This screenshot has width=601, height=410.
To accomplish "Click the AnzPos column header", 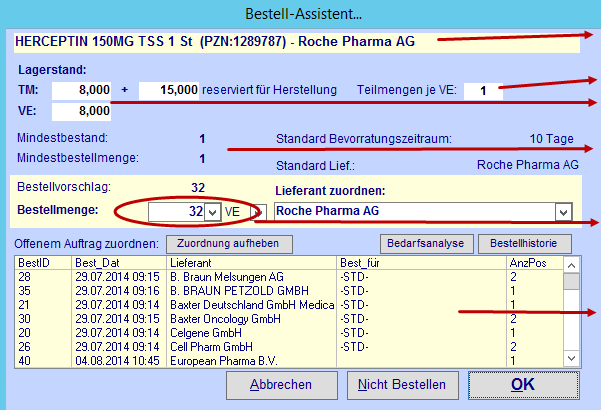I will [x=535, y=263].
